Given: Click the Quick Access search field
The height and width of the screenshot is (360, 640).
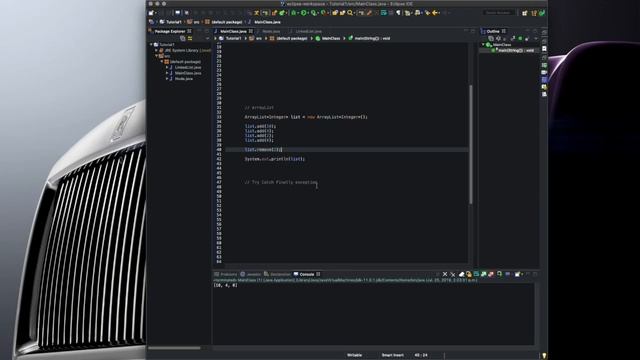Looking at the screenshot, I should coord(498,13).
